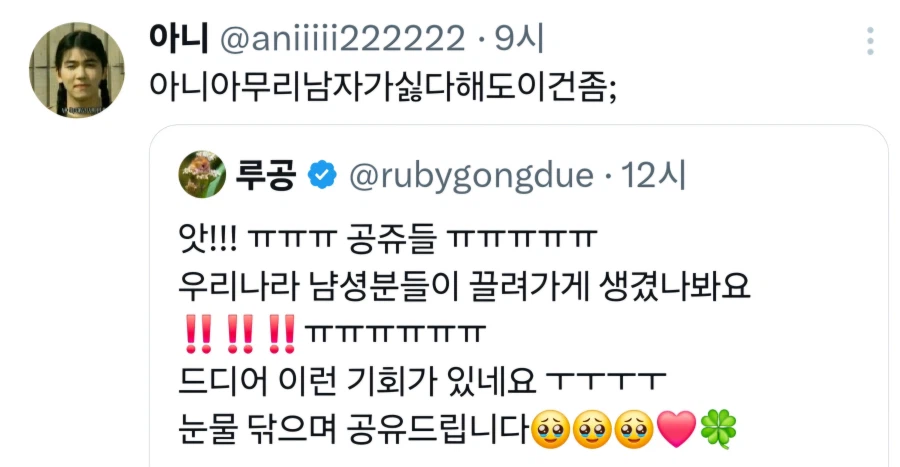Viewport: 900px width, 467px height.
Task: Click the first red double exclamation emoji
Action: coord(199,333)
